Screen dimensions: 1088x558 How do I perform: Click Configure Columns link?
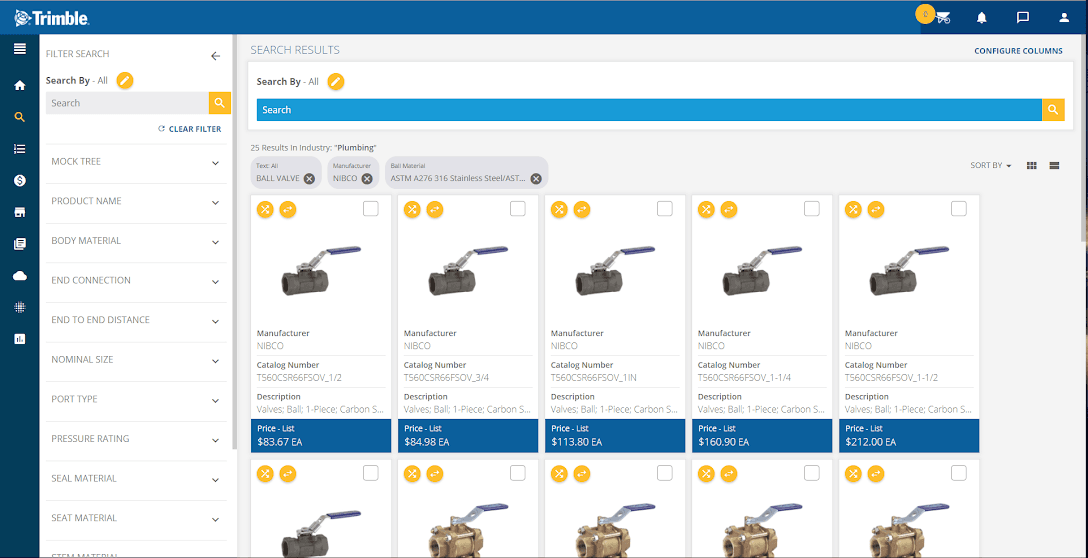pos(1018,50)
